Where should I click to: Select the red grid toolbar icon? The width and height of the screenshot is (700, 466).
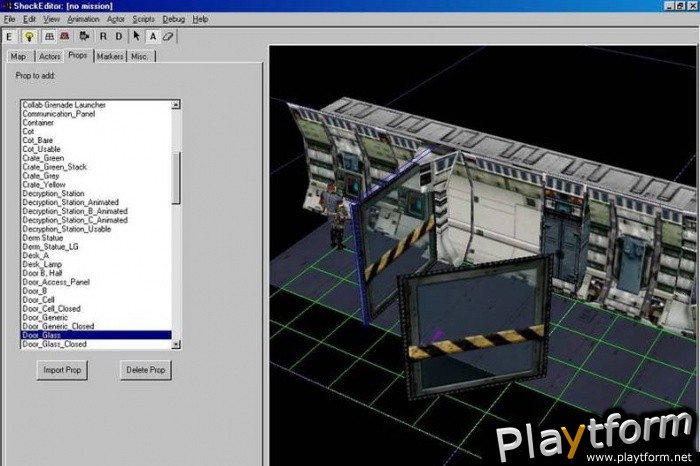[x=65, y=37]
